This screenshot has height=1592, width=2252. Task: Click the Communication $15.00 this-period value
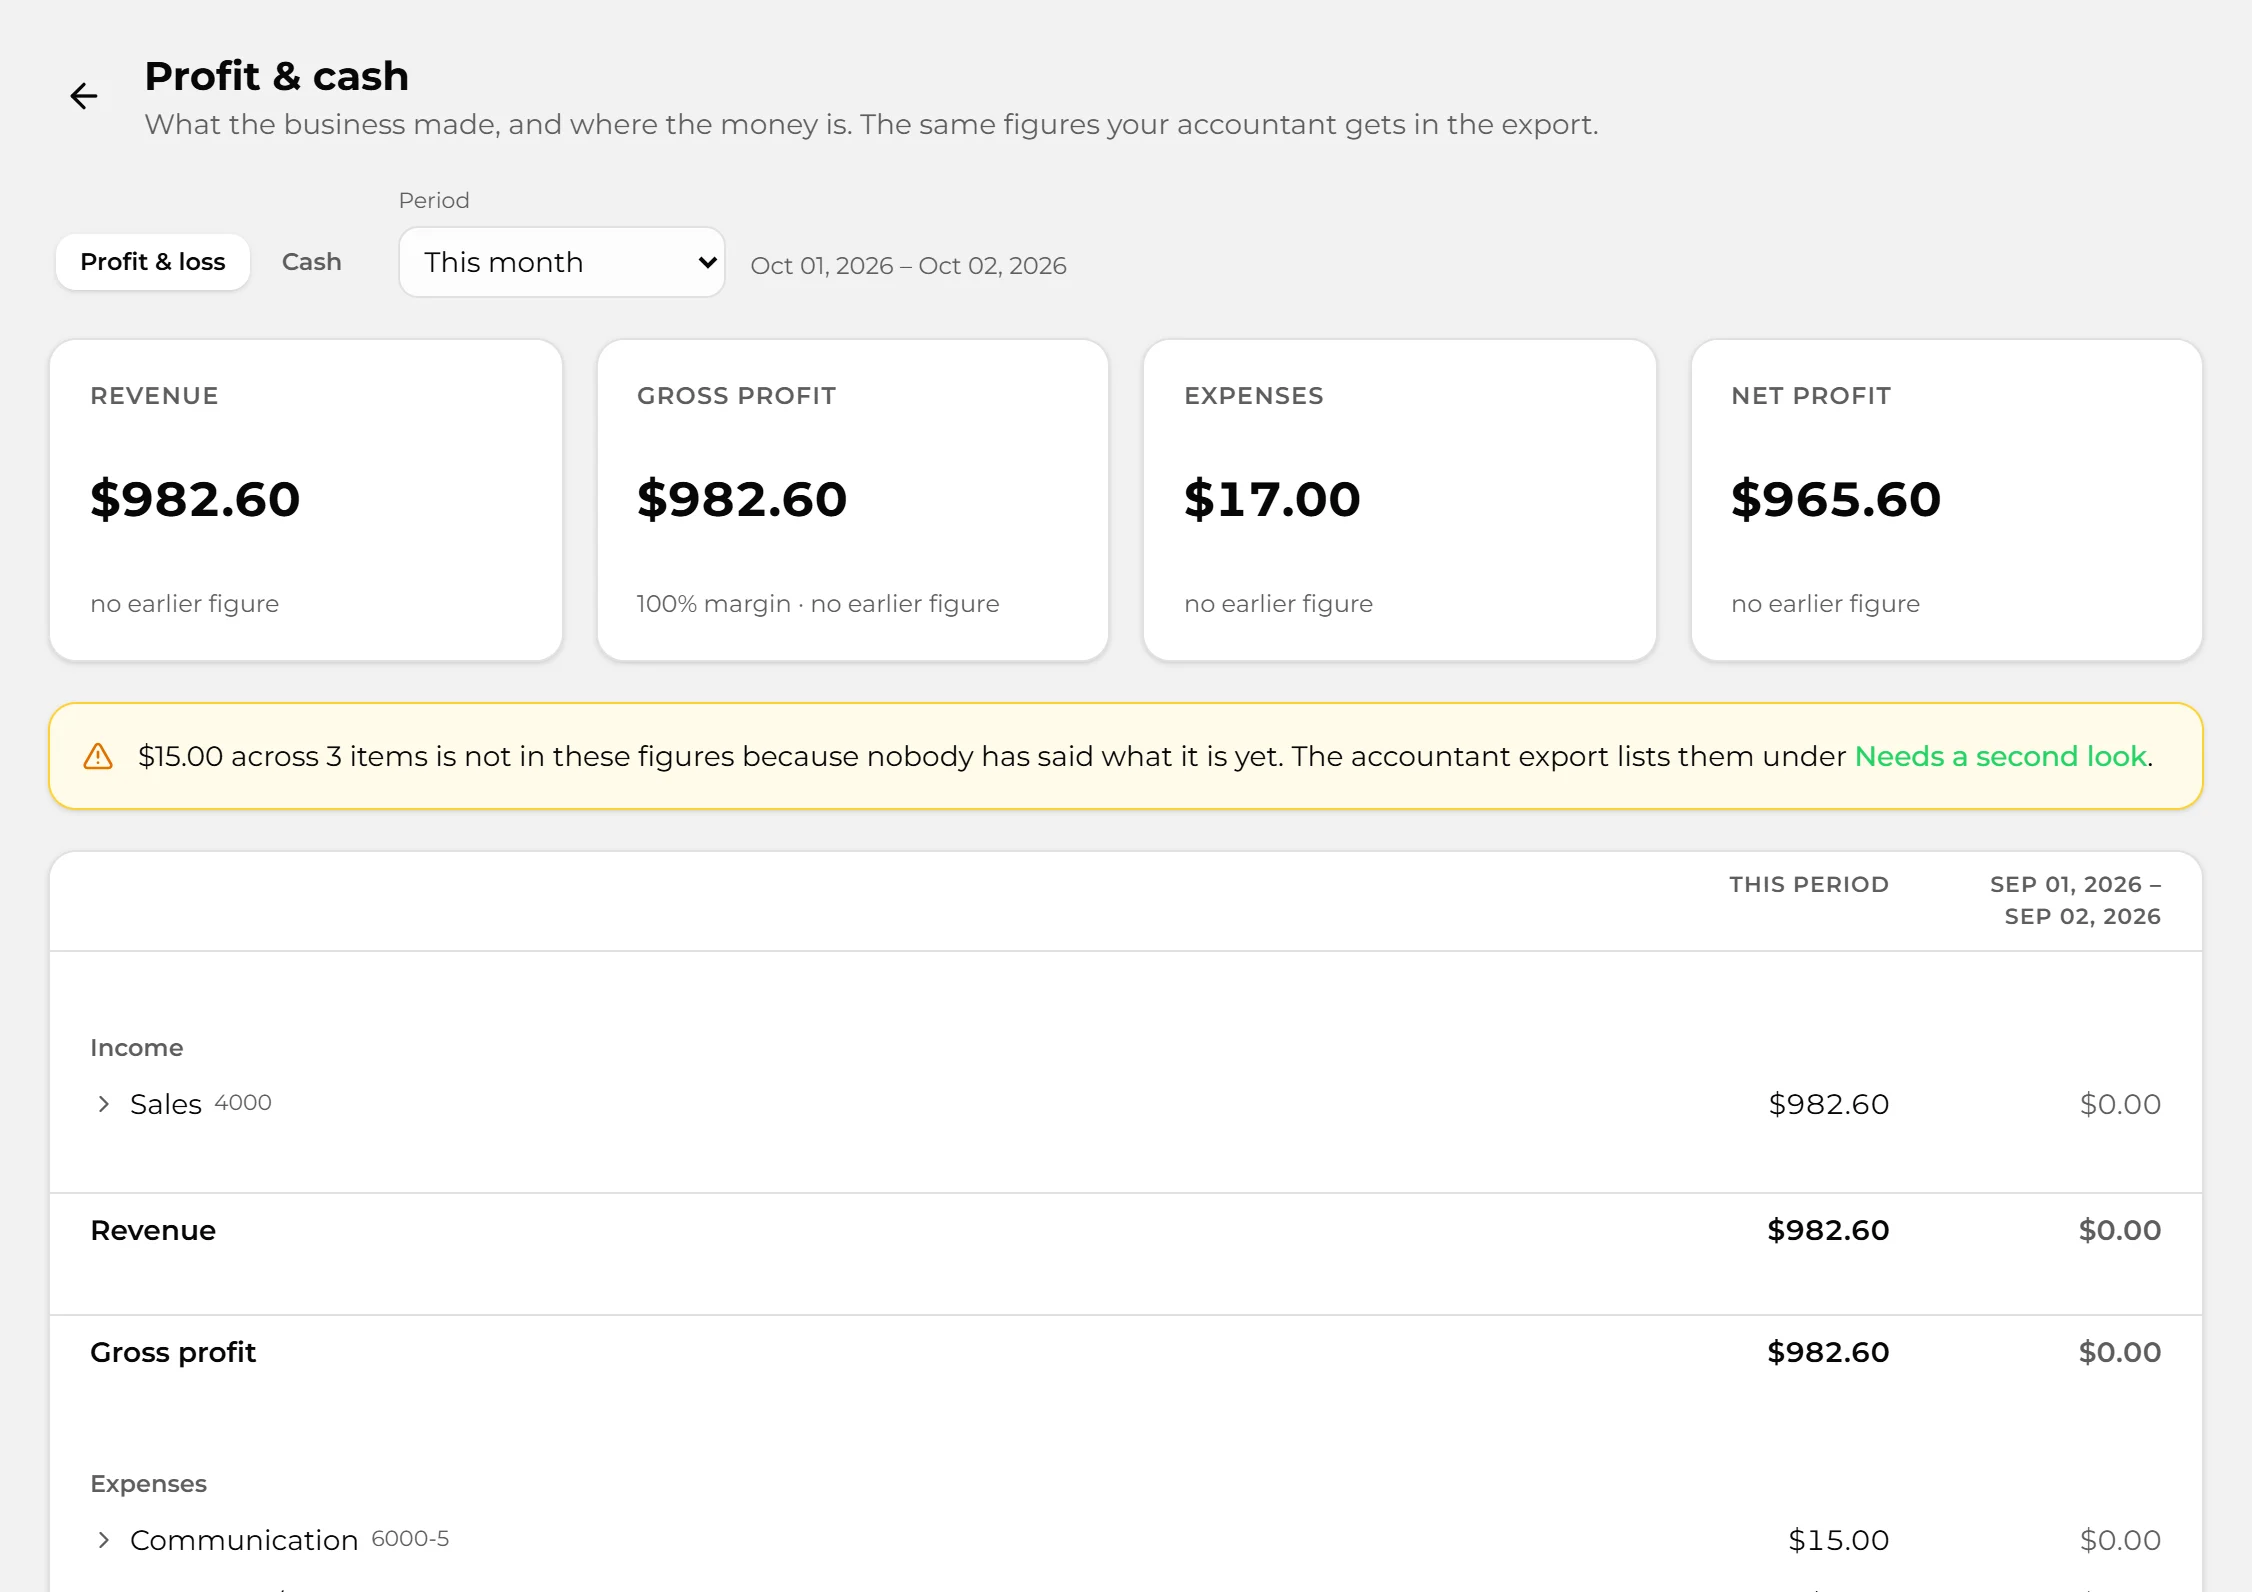(x=1838, y=1540)
